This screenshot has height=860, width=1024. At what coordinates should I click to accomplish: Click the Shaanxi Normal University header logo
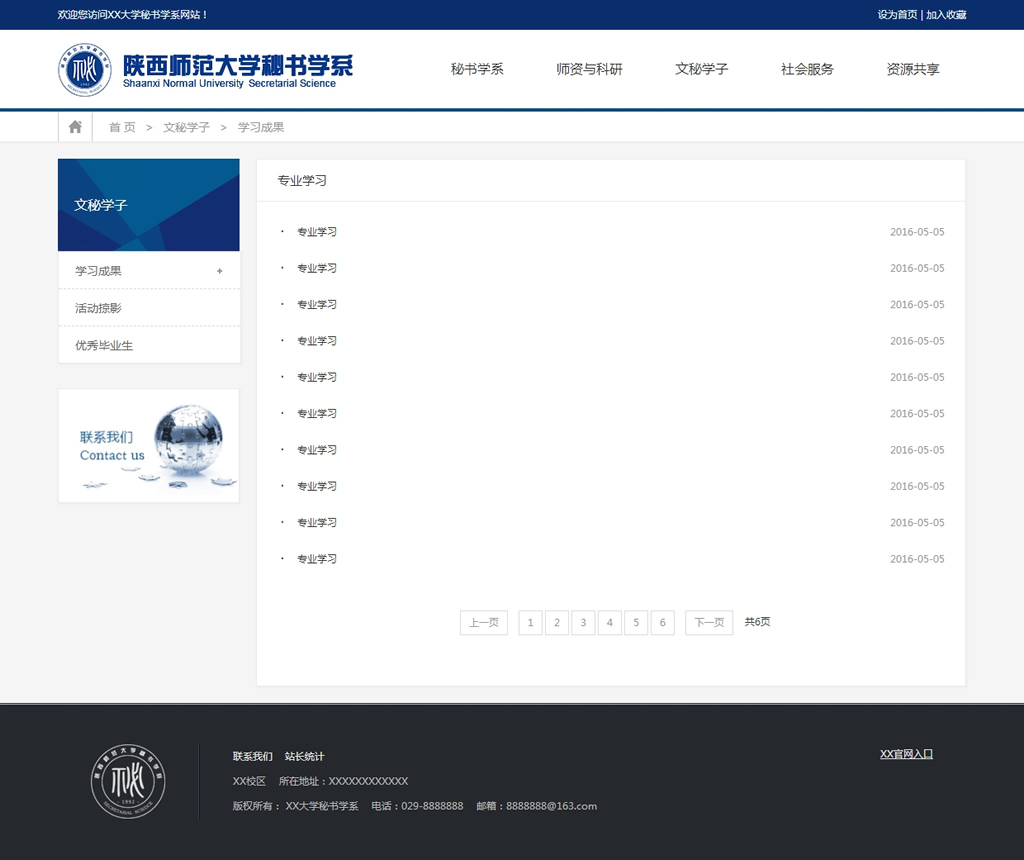205,70
